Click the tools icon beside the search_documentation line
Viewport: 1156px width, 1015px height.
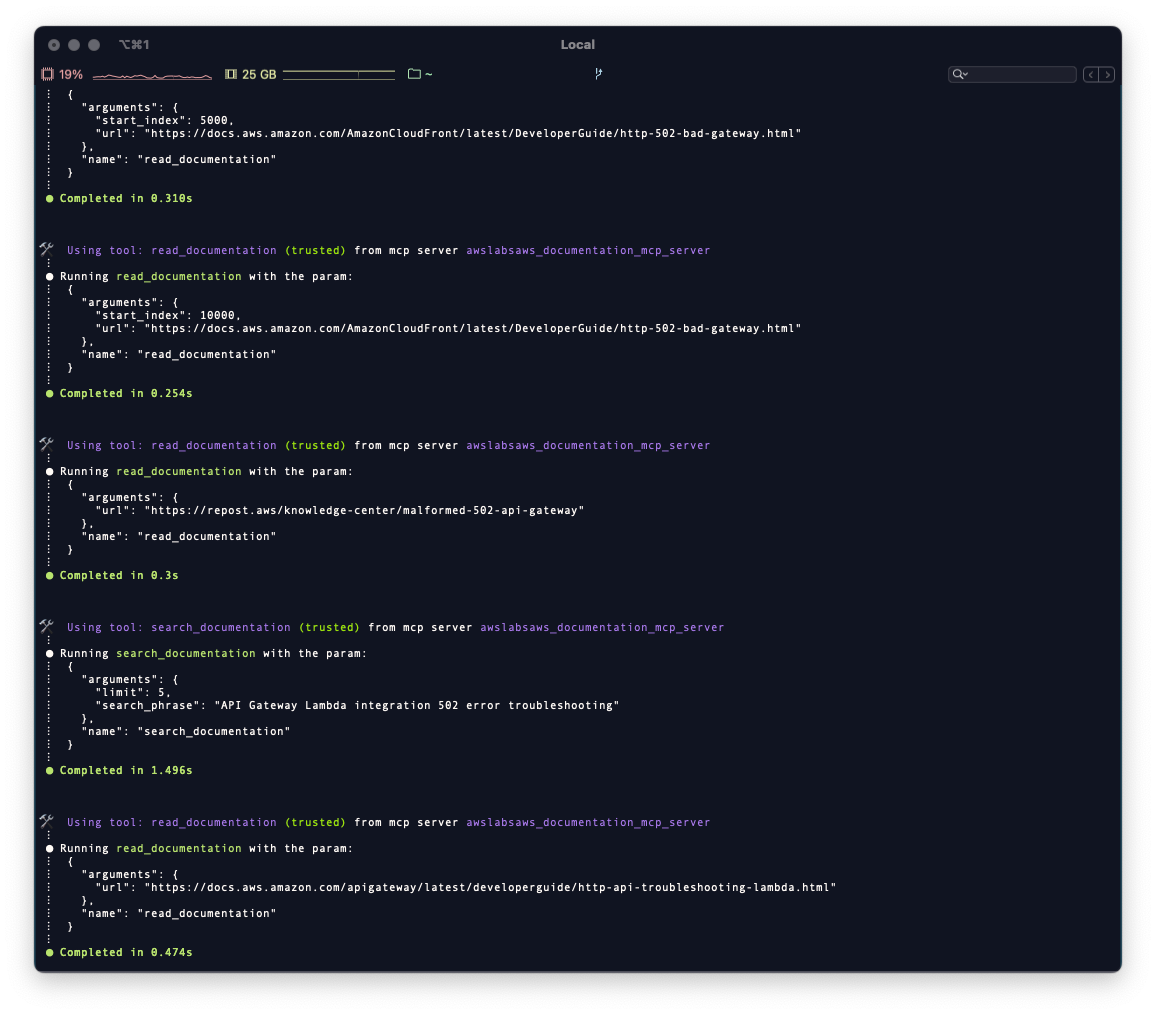46,627
